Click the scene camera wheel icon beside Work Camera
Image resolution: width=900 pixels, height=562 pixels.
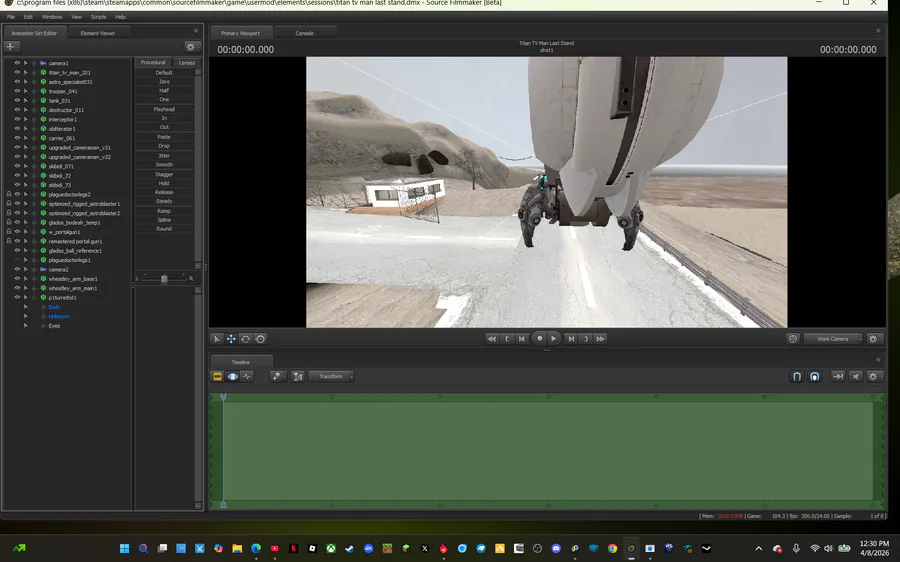coord(793,339)
